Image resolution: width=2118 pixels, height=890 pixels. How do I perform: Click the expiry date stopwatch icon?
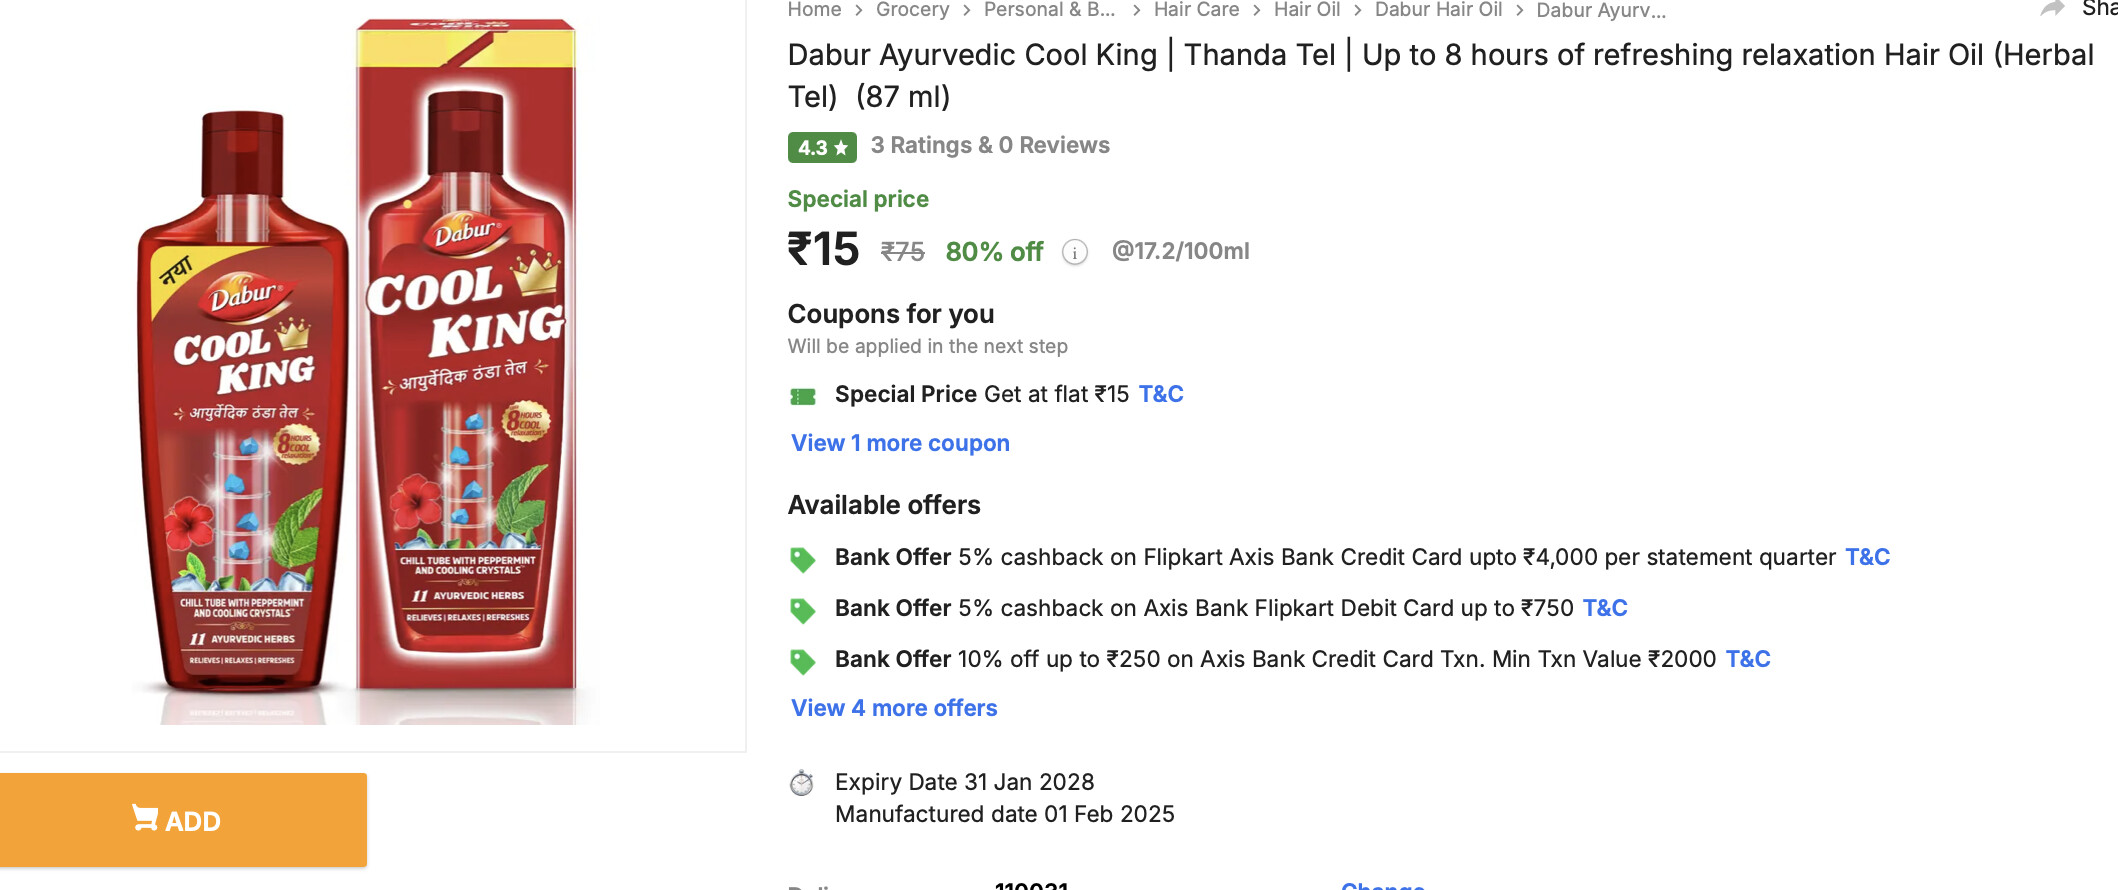pyautogui.click(x=802, y=783)
